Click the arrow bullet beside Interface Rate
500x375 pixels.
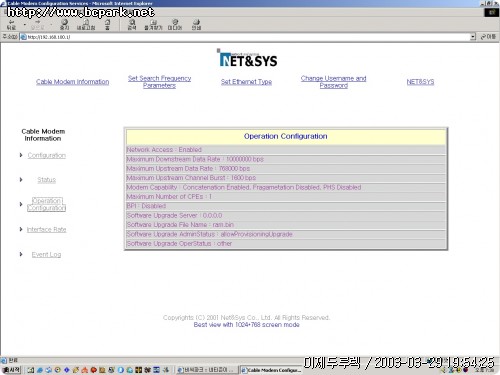point(21,229)
